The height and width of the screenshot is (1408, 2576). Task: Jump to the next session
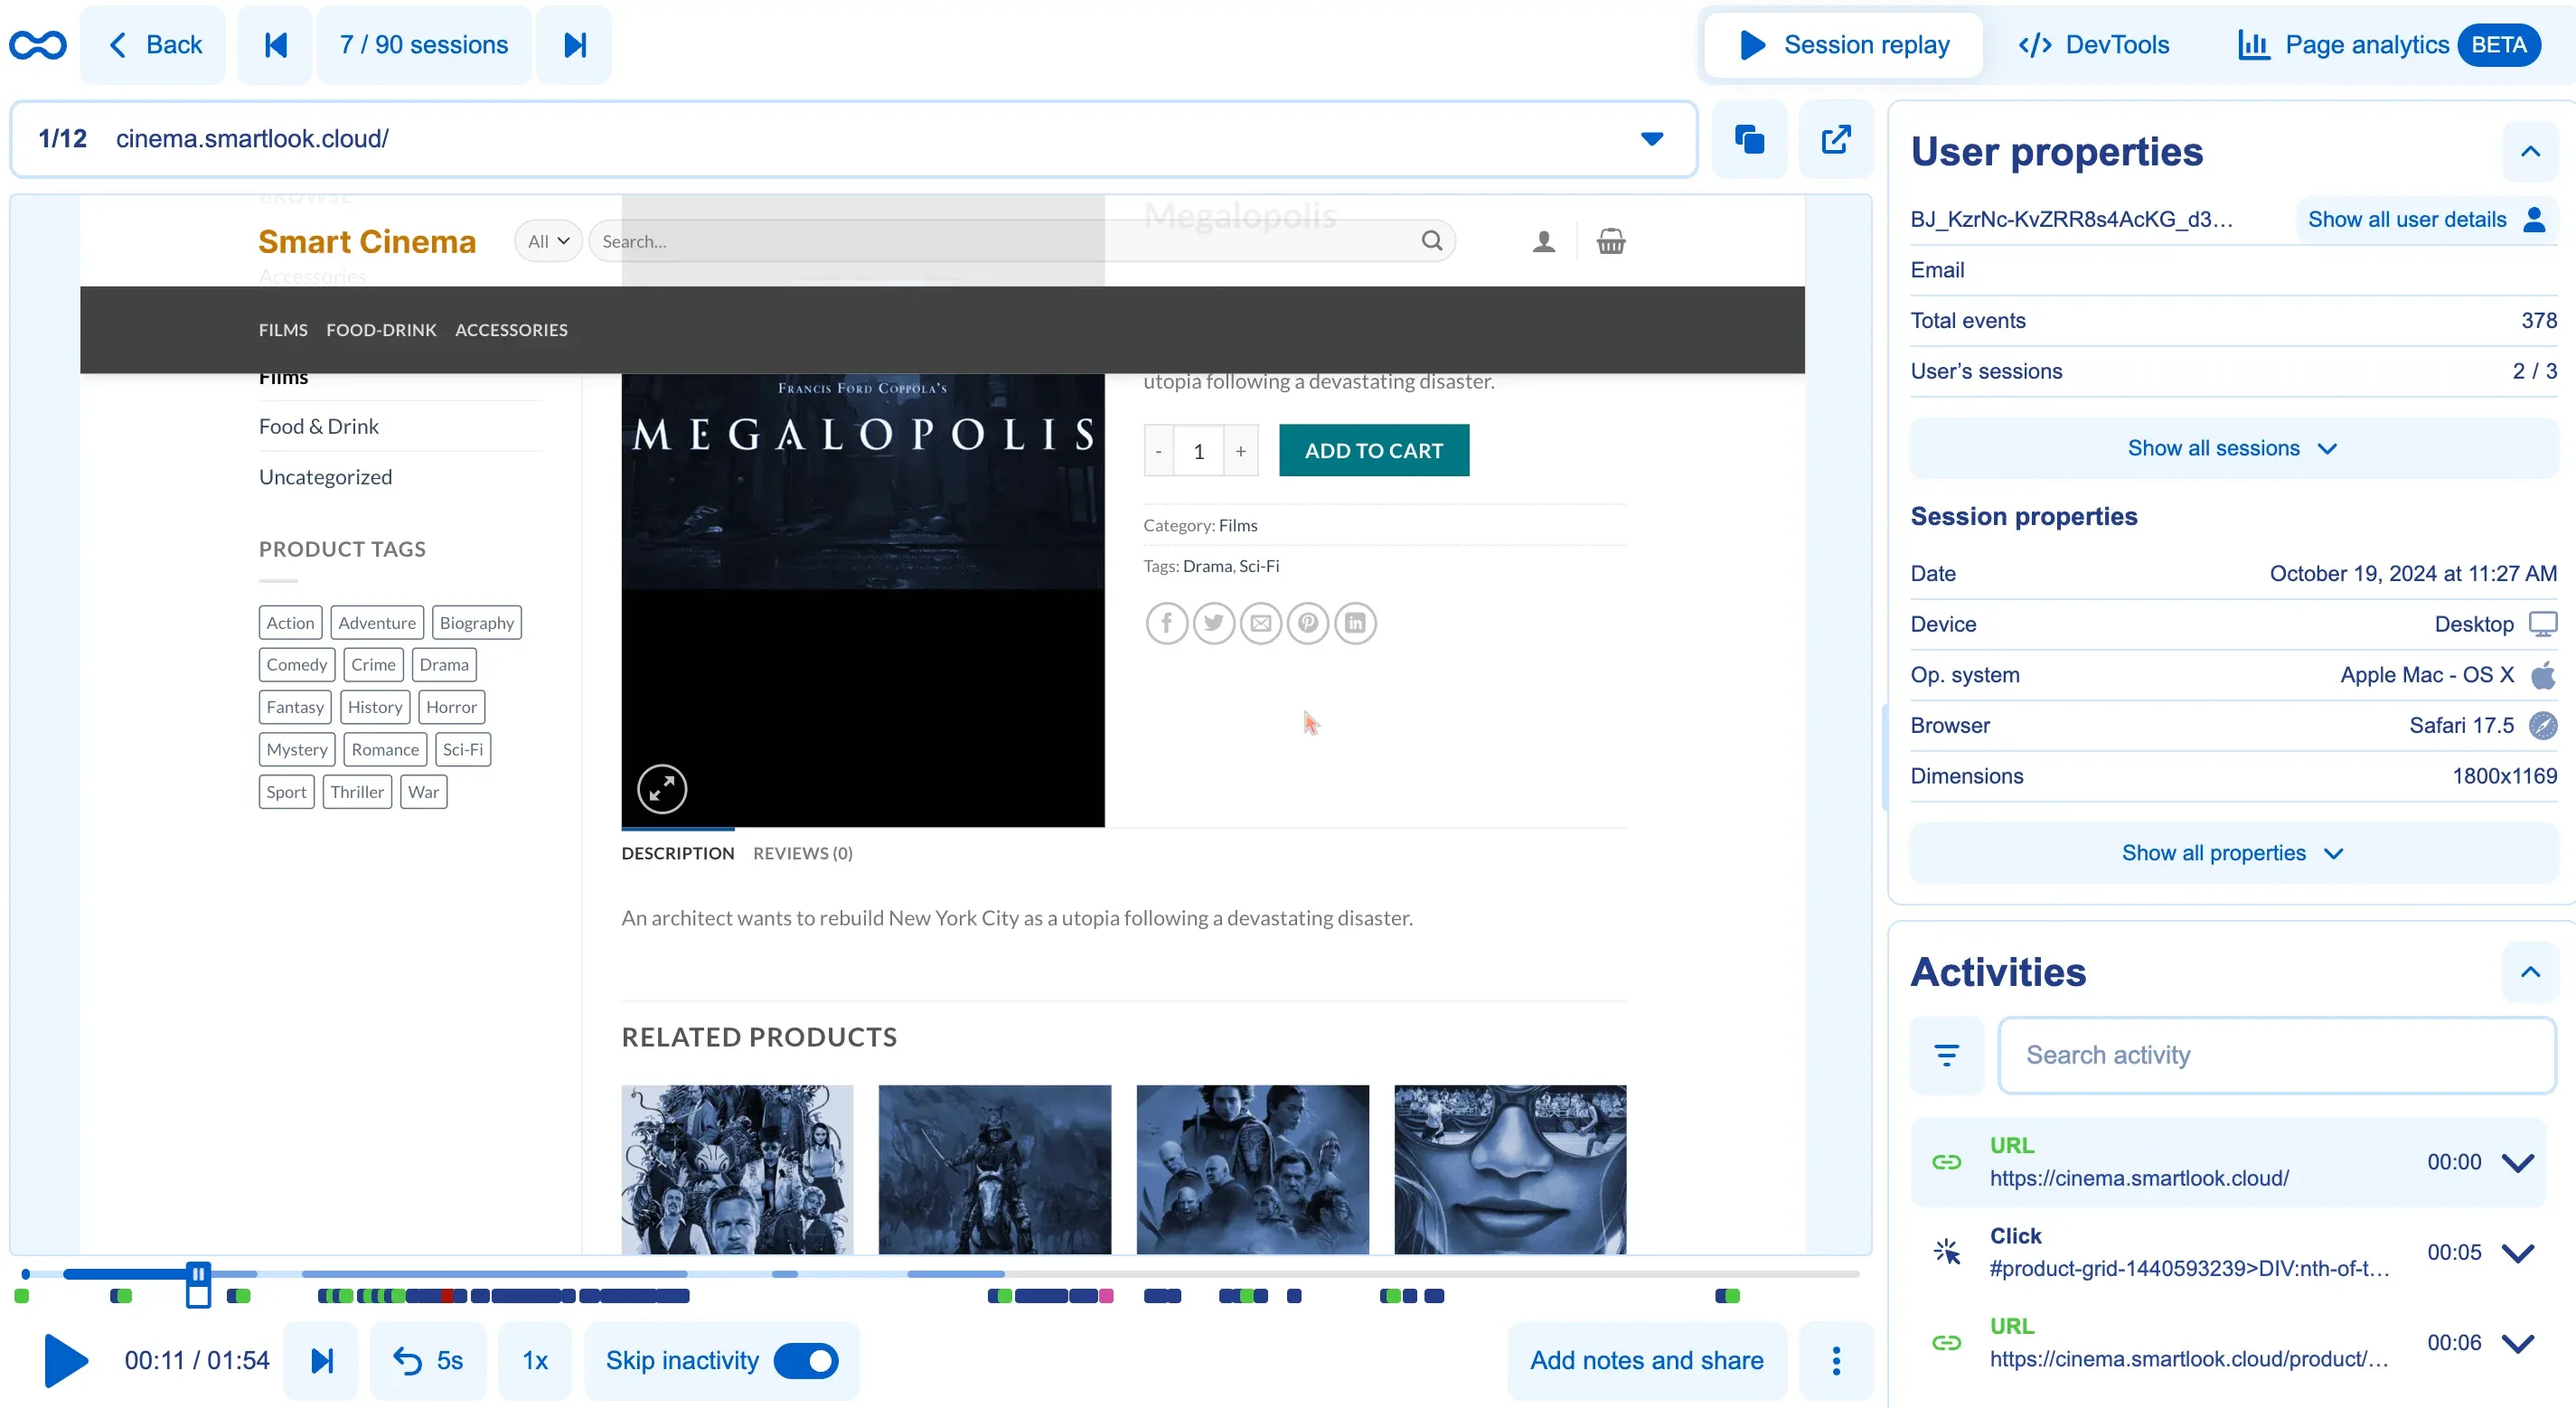click(574, 45)
